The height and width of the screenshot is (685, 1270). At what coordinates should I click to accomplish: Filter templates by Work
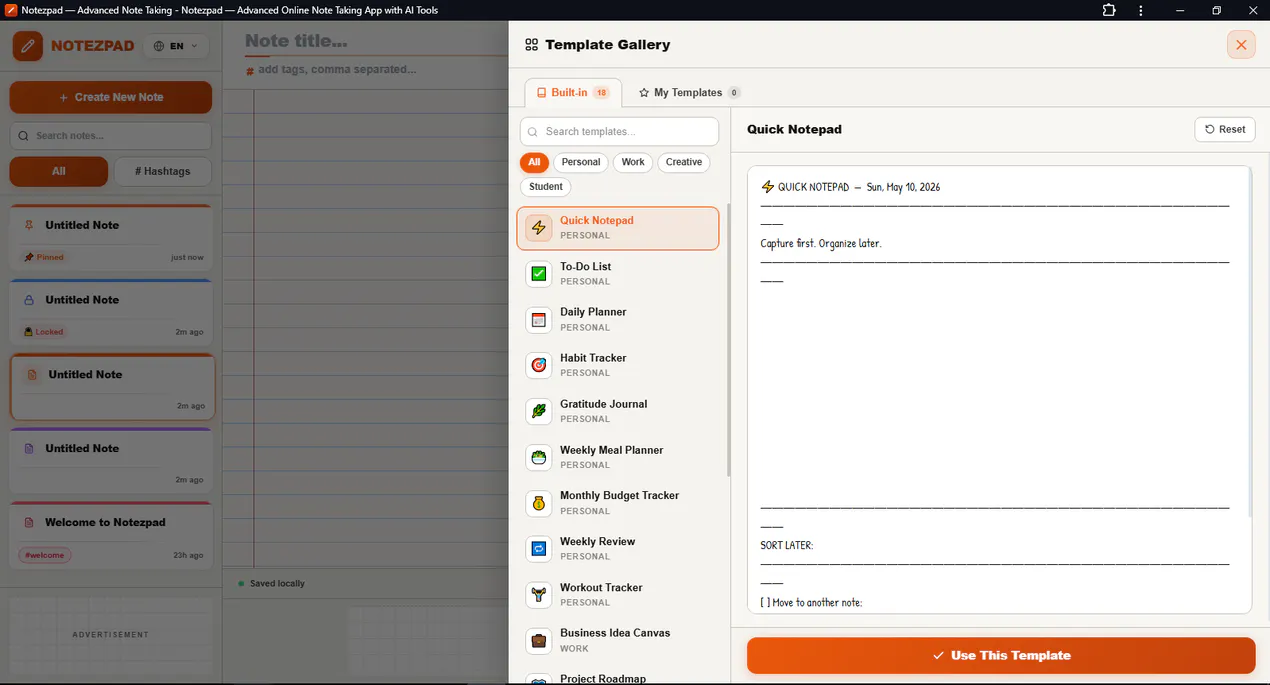(633, 162)
